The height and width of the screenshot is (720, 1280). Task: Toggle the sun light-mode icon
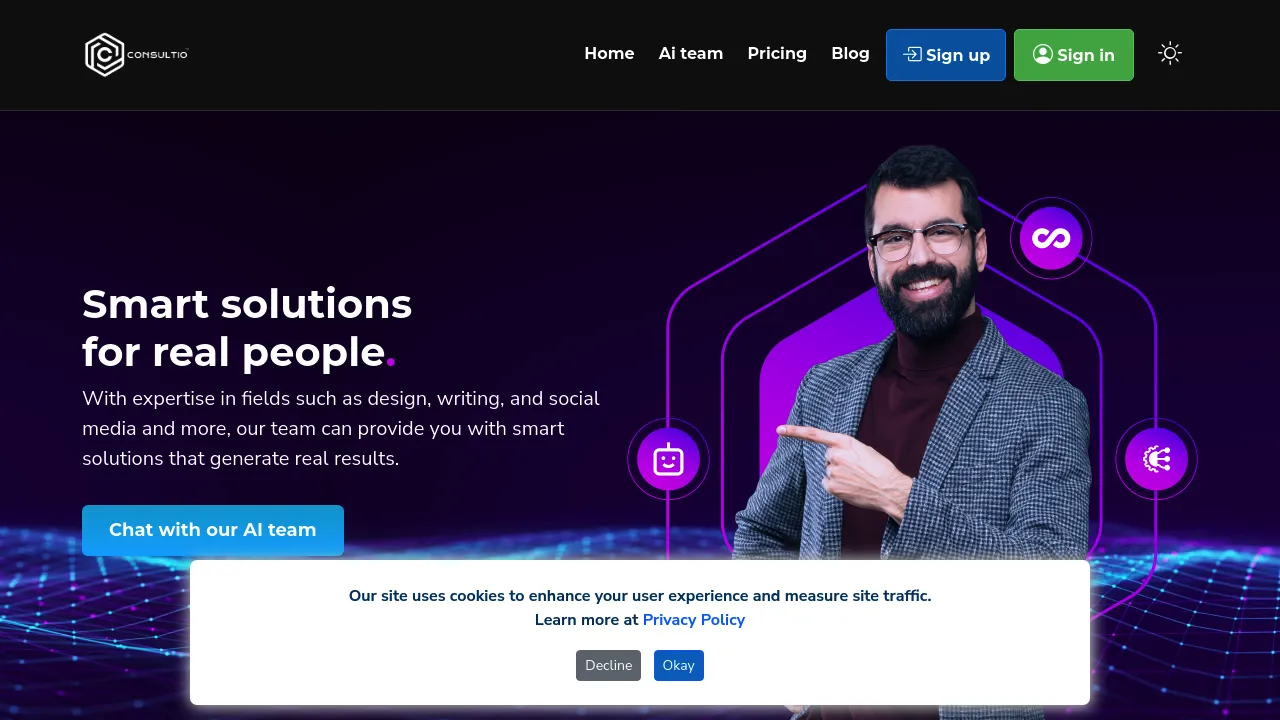1170,54
